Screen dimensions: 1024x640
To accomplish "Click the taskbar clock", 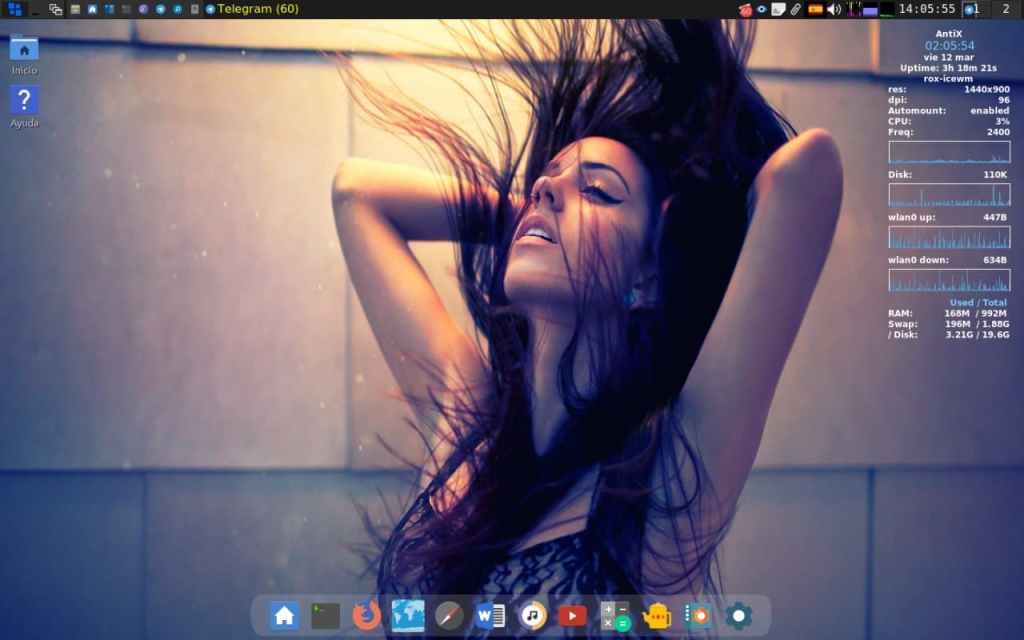I will (x=926, y=9).
